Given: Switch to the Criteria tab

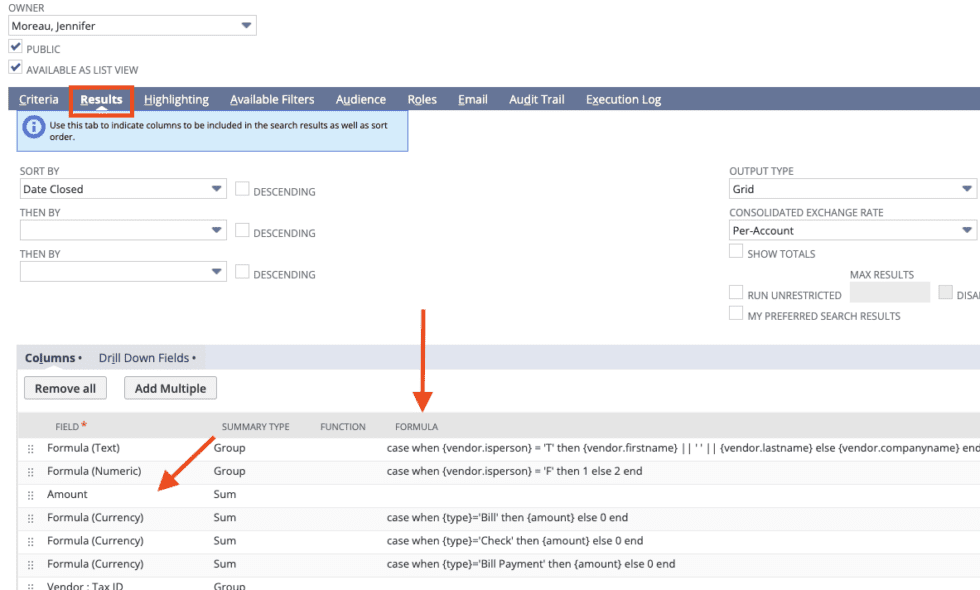Looking at the screenshot, I should point(38,99).
